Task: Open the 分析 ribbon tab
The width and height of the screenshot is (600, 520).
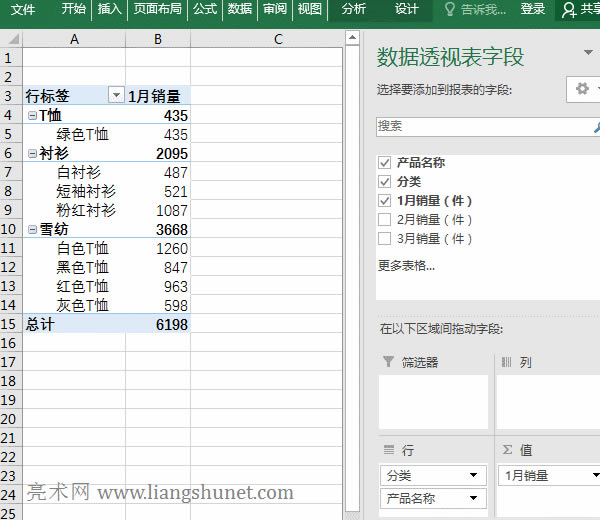Action: coord(353,9)
